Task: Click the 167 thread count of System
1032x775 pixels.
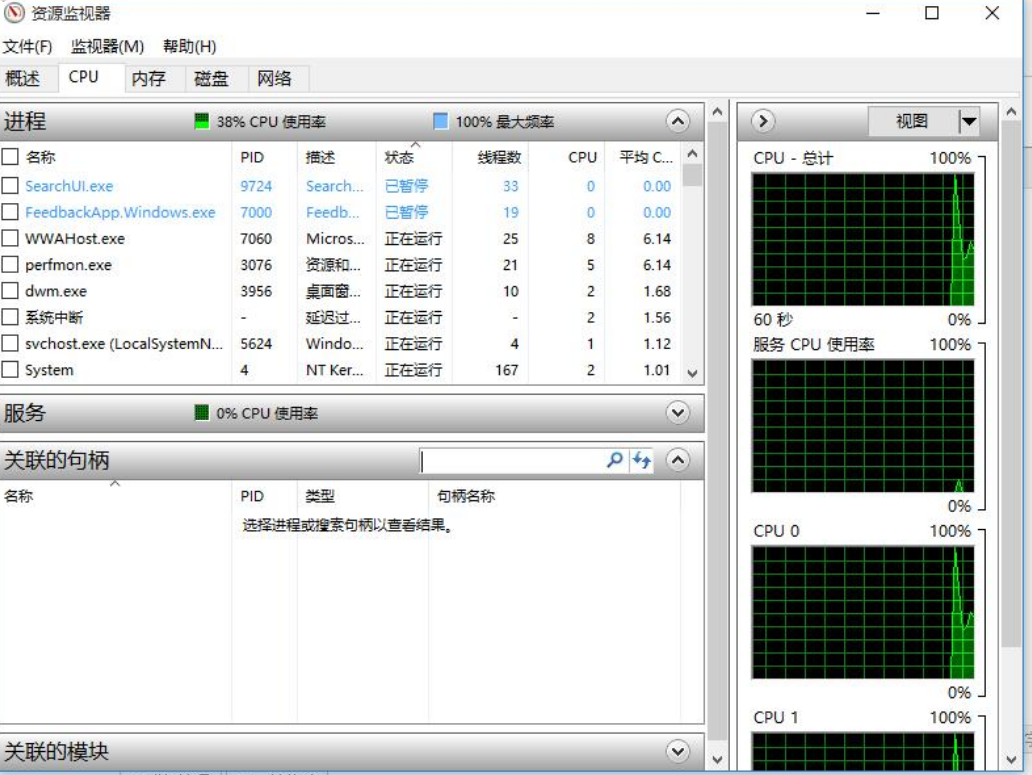Action: (507, 370)
